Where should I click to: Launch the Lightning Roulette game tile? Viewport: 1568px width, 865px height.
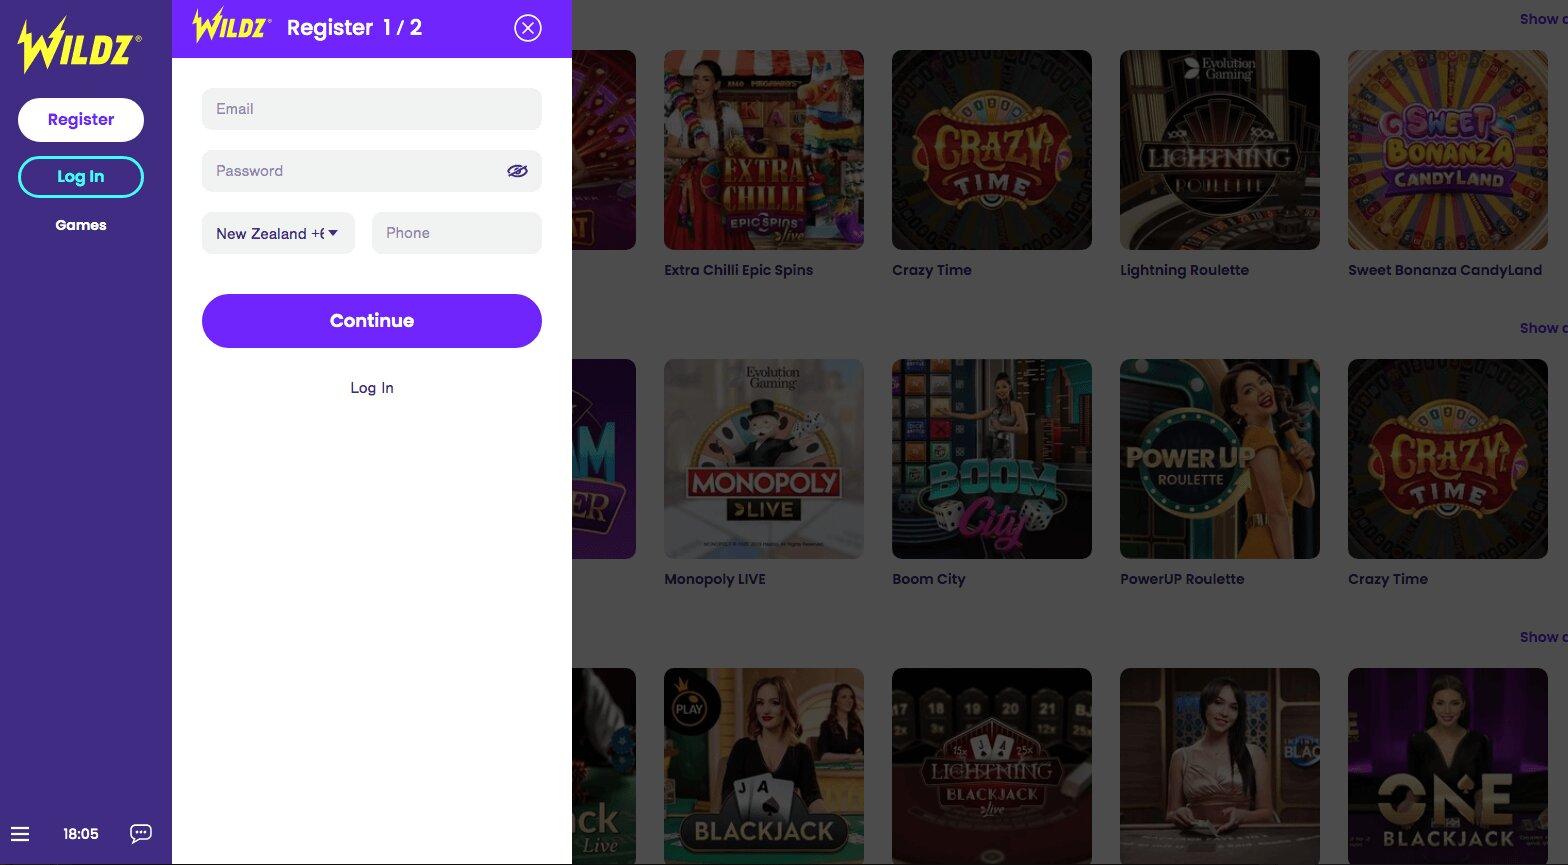point(1219,150)
